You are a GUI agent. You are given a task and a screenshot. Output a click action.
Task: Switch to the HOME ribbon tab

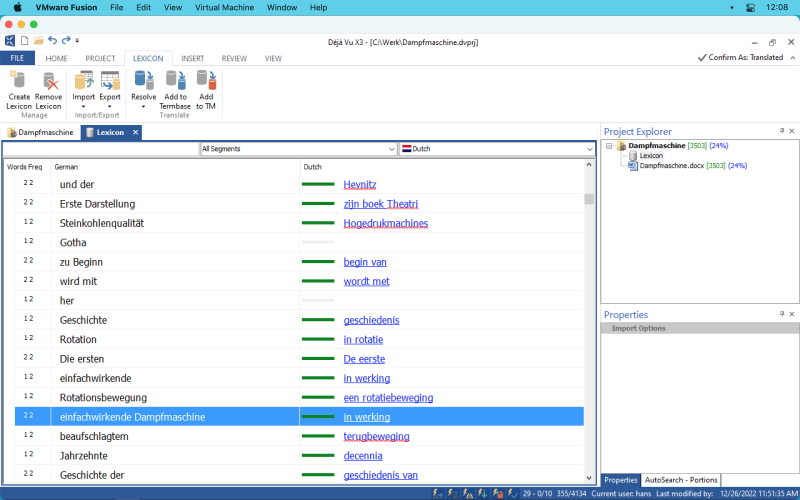[56, 58]
